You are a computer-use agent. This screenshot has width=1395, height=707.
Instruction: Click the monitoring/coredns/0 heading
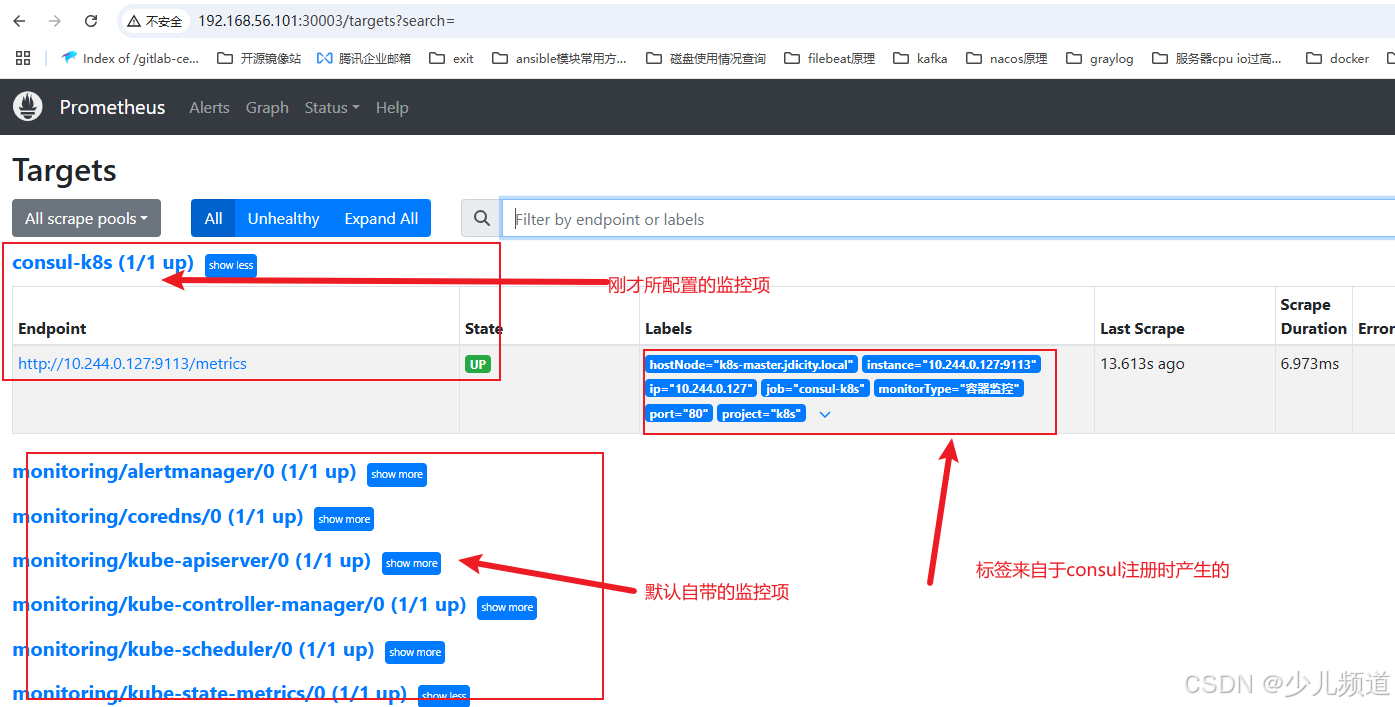tap(158, 516)
